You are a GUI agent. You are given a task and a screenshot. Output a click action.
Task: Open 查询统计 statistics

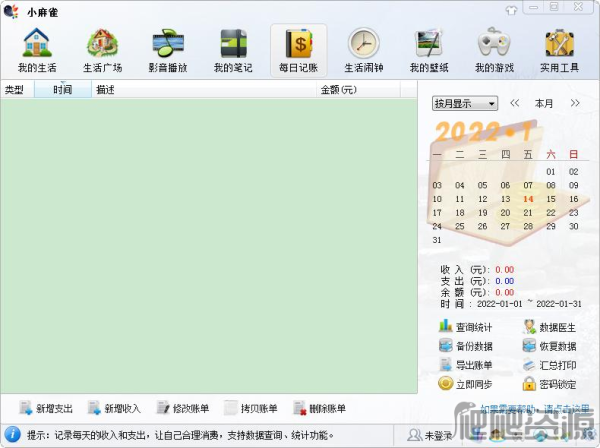(465, 327)
